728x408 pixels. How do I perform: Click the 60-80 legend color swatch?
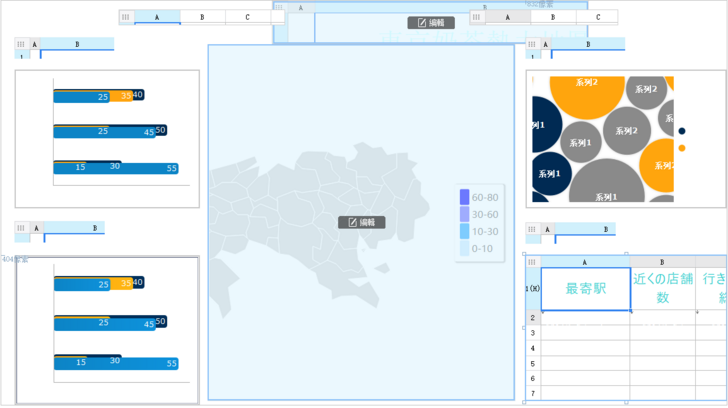click(464, 197)
